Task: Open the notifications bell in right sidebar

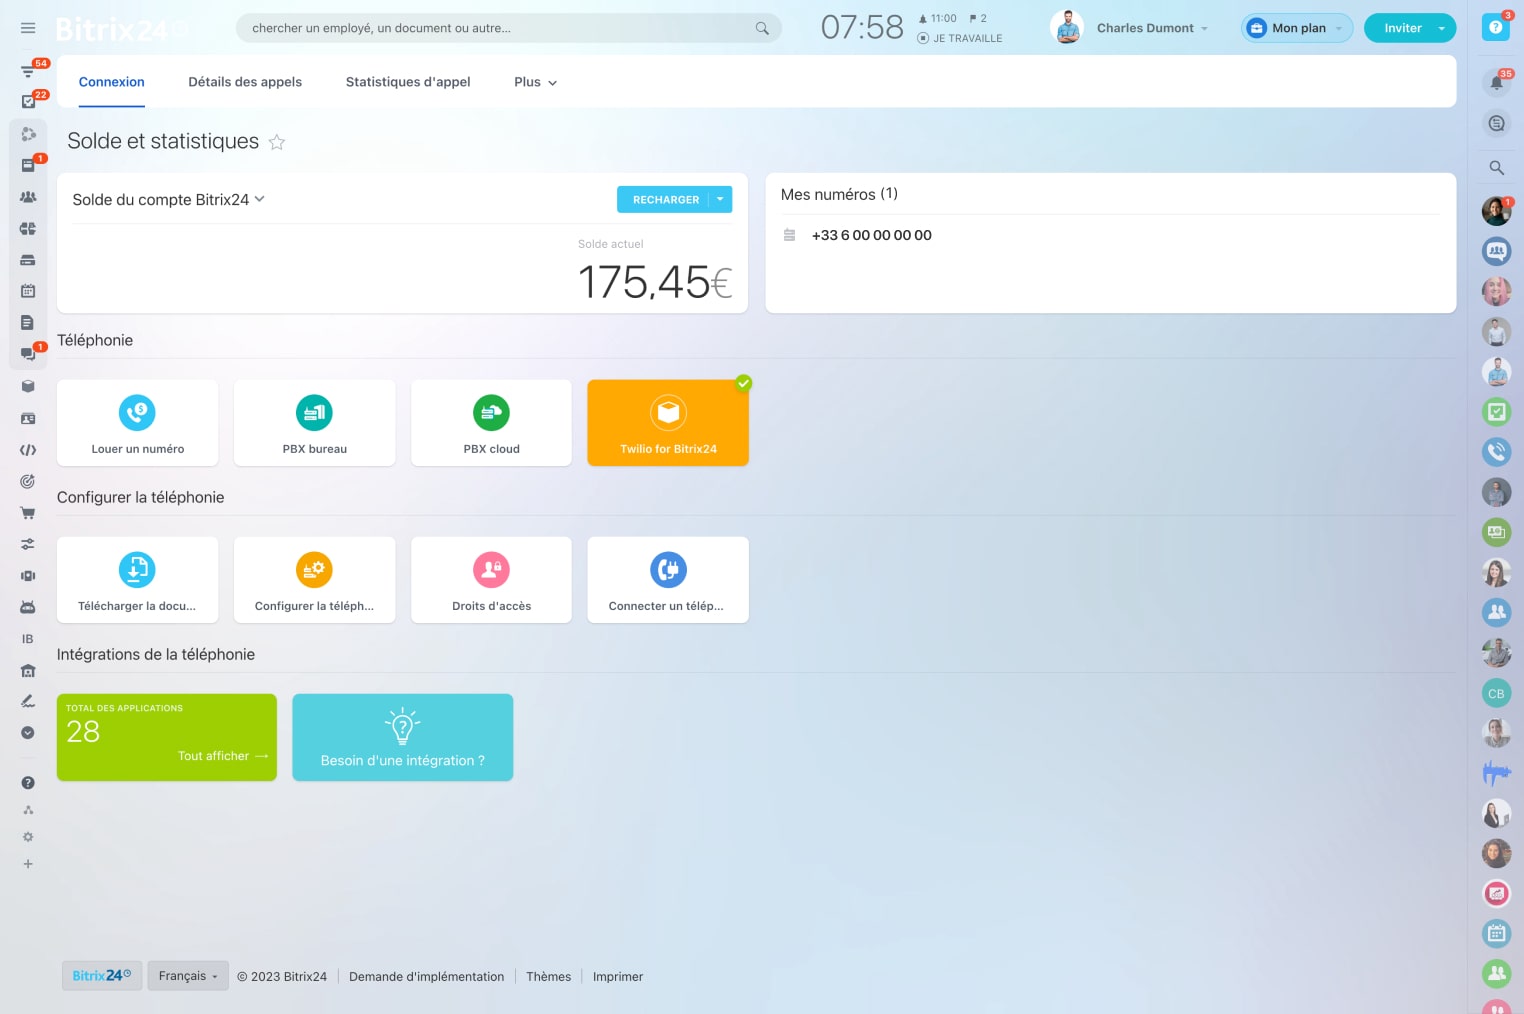Action: coord(1496,83)
